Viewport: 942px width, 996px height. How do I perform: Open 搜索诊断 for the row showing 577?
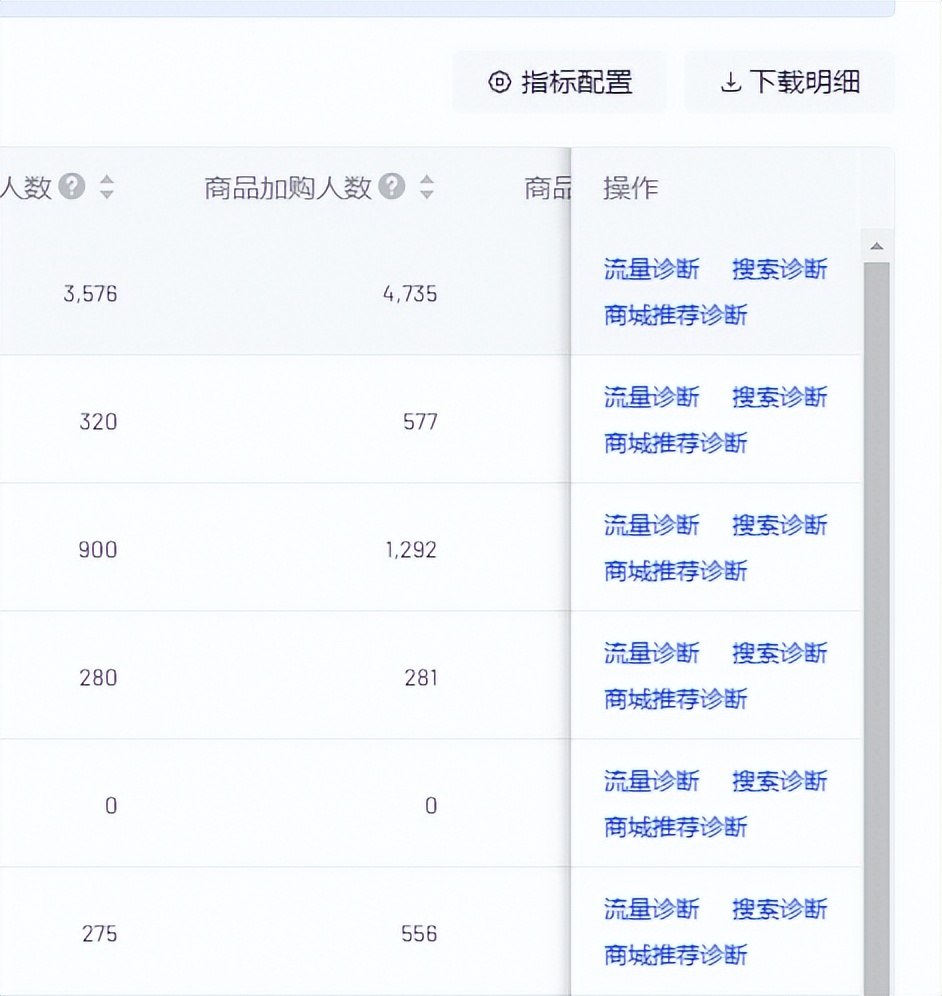(x=779, y=397)
